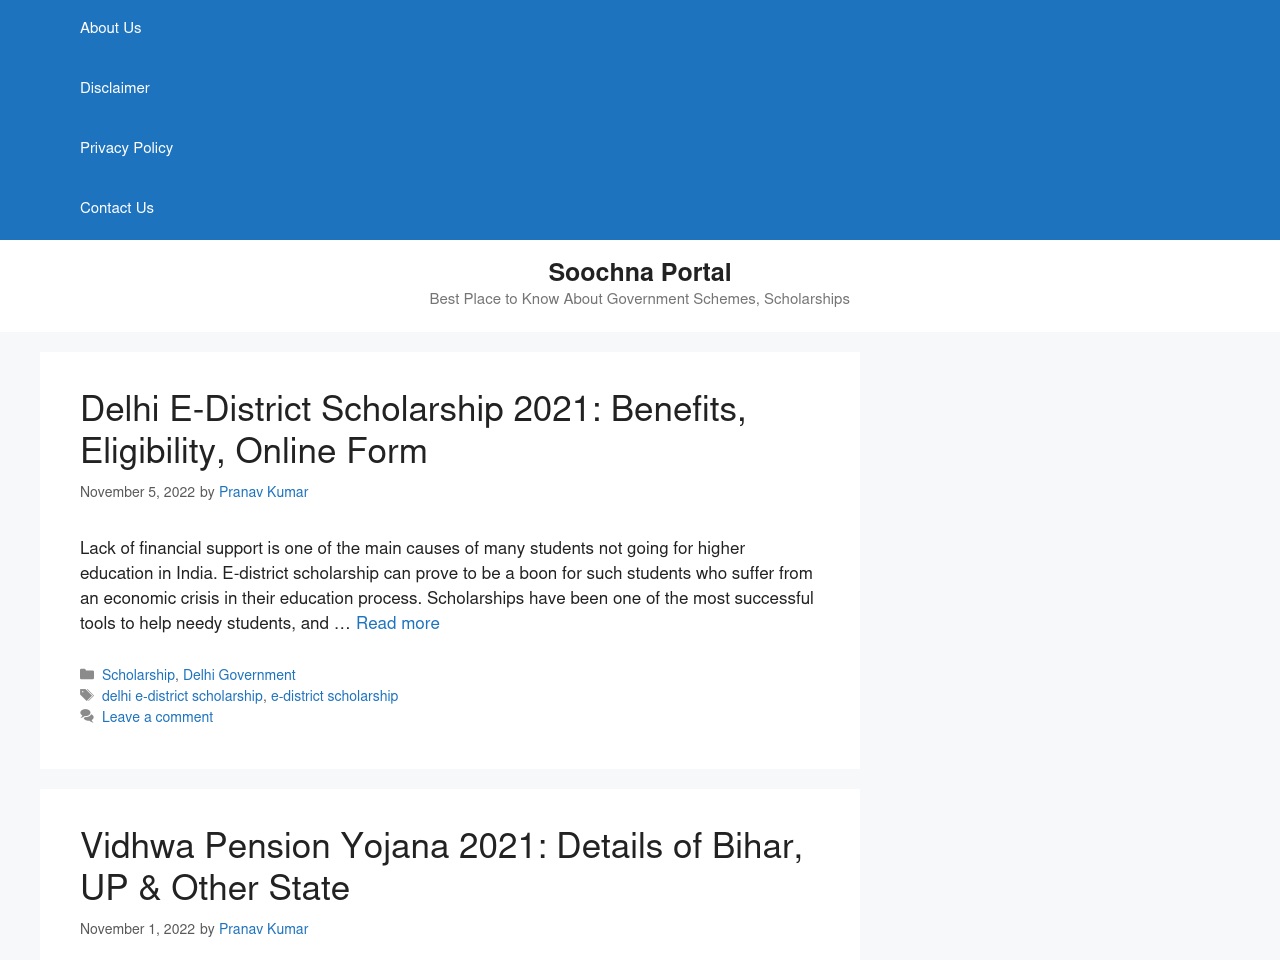Open the Vidhwa Pension Yojana 2021 post title

[441, 867]
